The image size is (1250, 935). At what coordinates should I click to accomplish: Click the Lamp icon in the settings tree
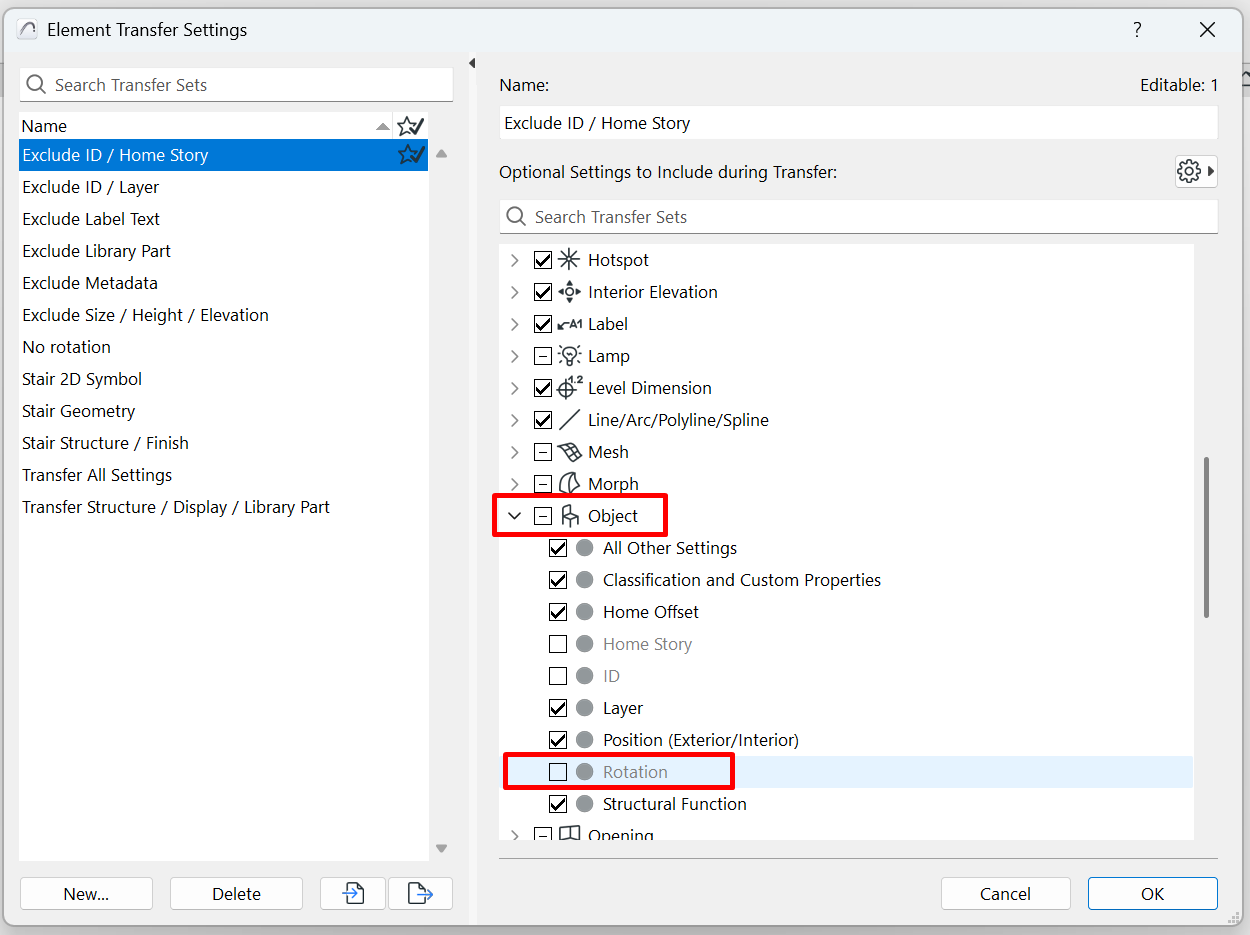[568, 355]
